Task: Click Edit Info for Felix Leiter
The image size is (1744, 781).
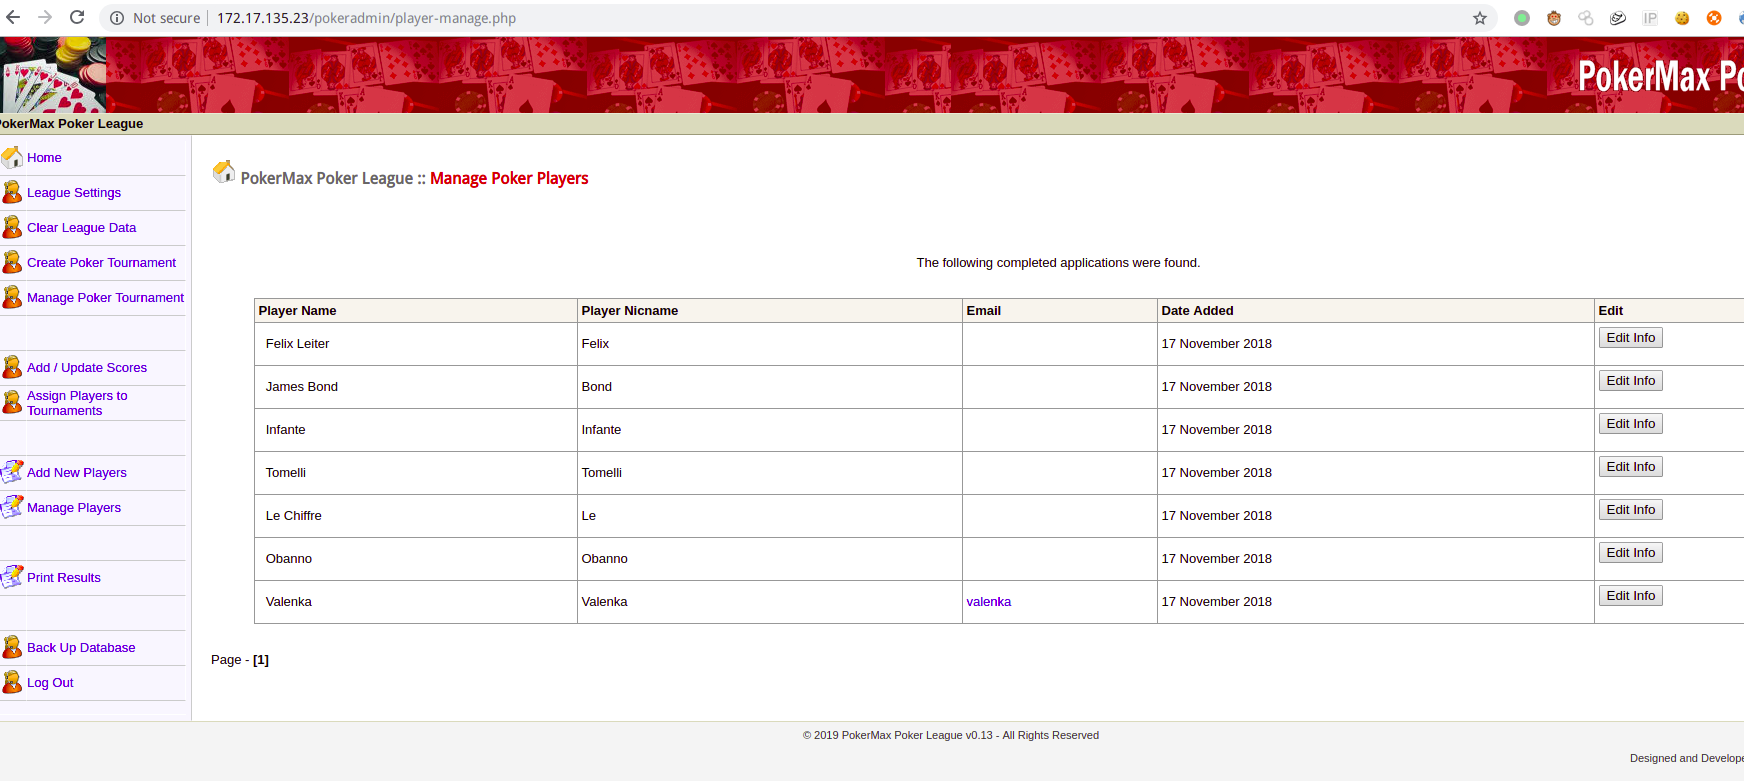Action: [x=1630, y=338]
